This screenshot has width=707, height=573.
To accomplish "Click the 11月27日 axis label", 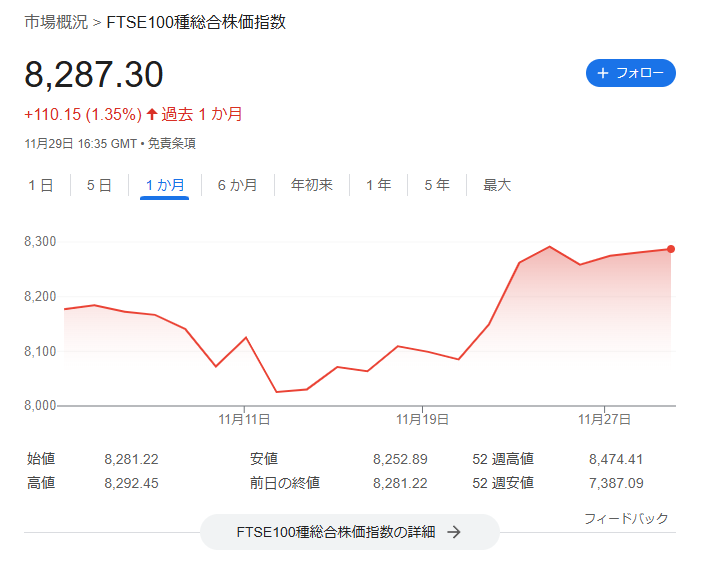I will click(x=604, y=420).
